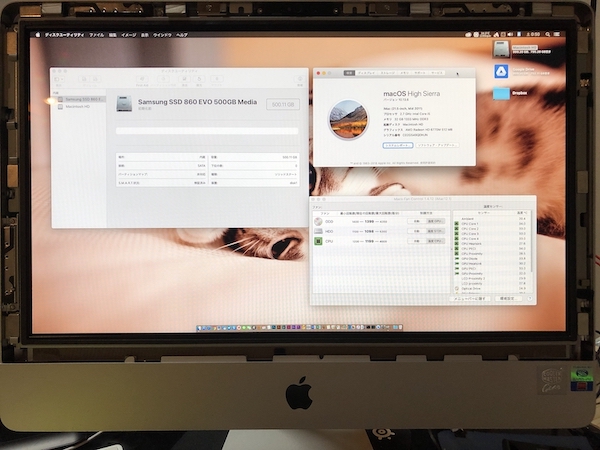
Task: Switch to the メモリ tab
Action: [404, 73]
